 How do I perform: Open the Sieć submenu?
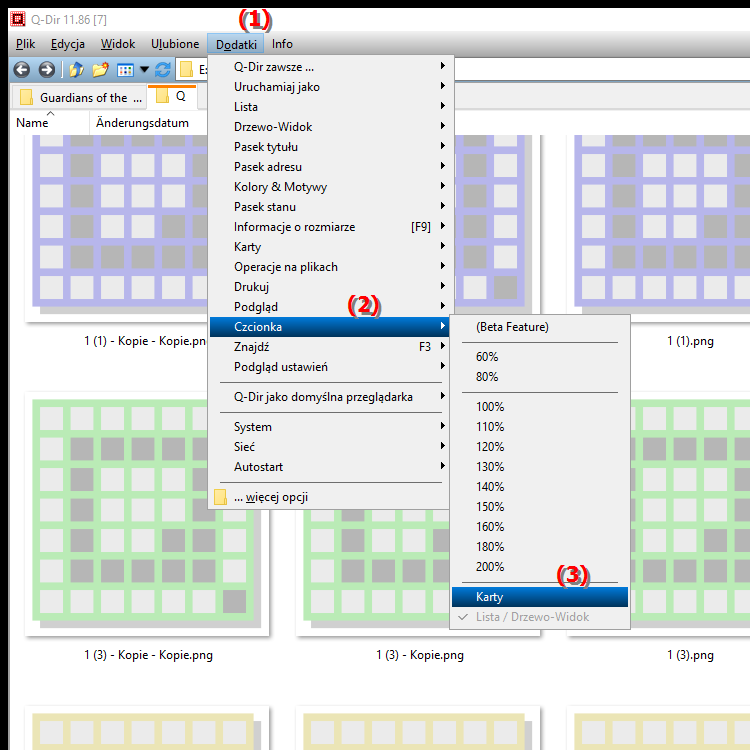click(x=329, y=447)
